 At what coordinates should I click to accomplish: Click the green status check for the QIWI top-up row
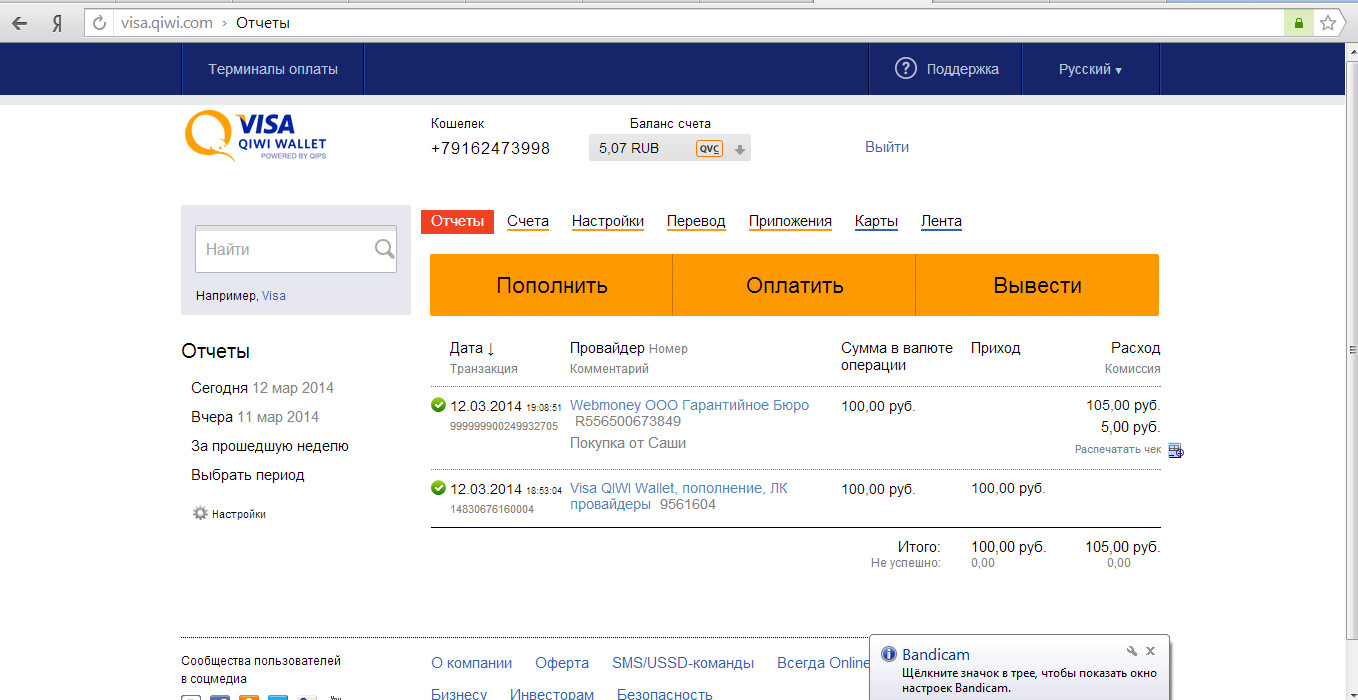(x=438, y=488)
